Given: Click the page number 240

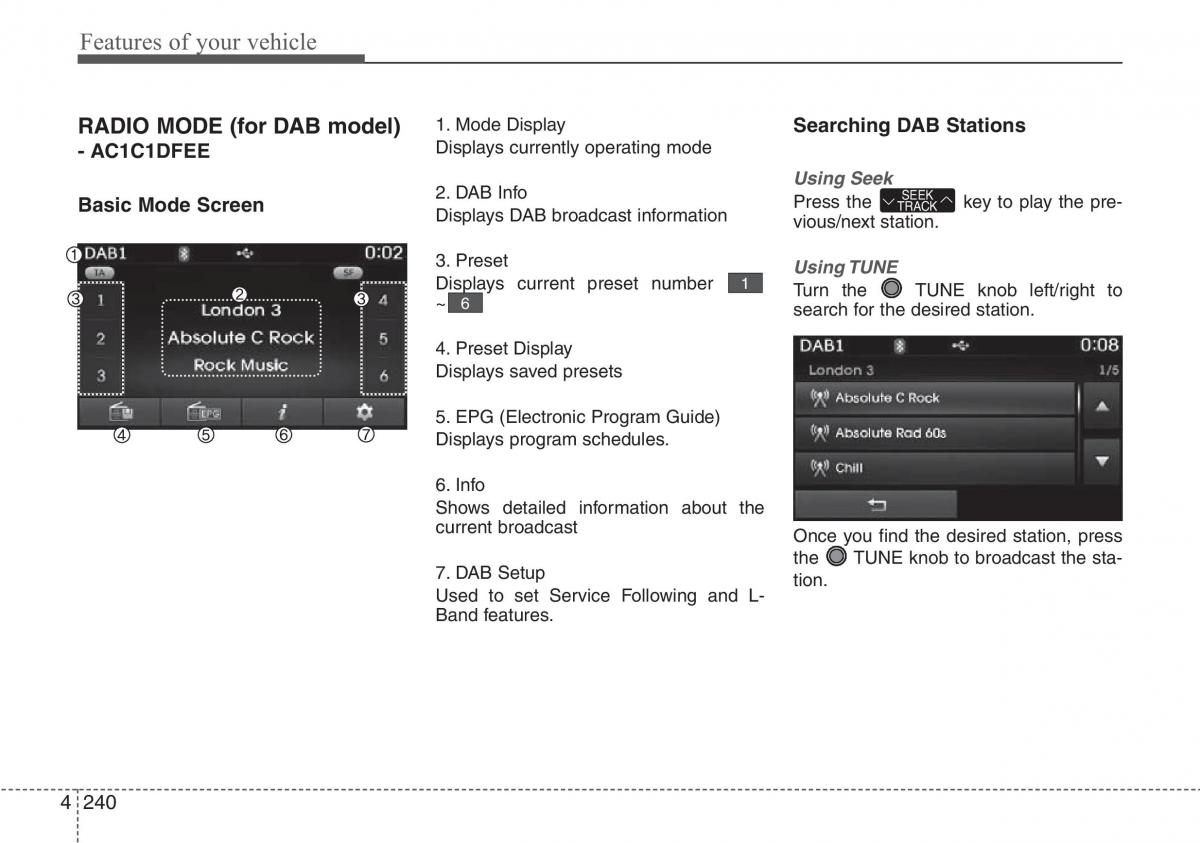Looking at the screenshot, I should click(101, 801).
